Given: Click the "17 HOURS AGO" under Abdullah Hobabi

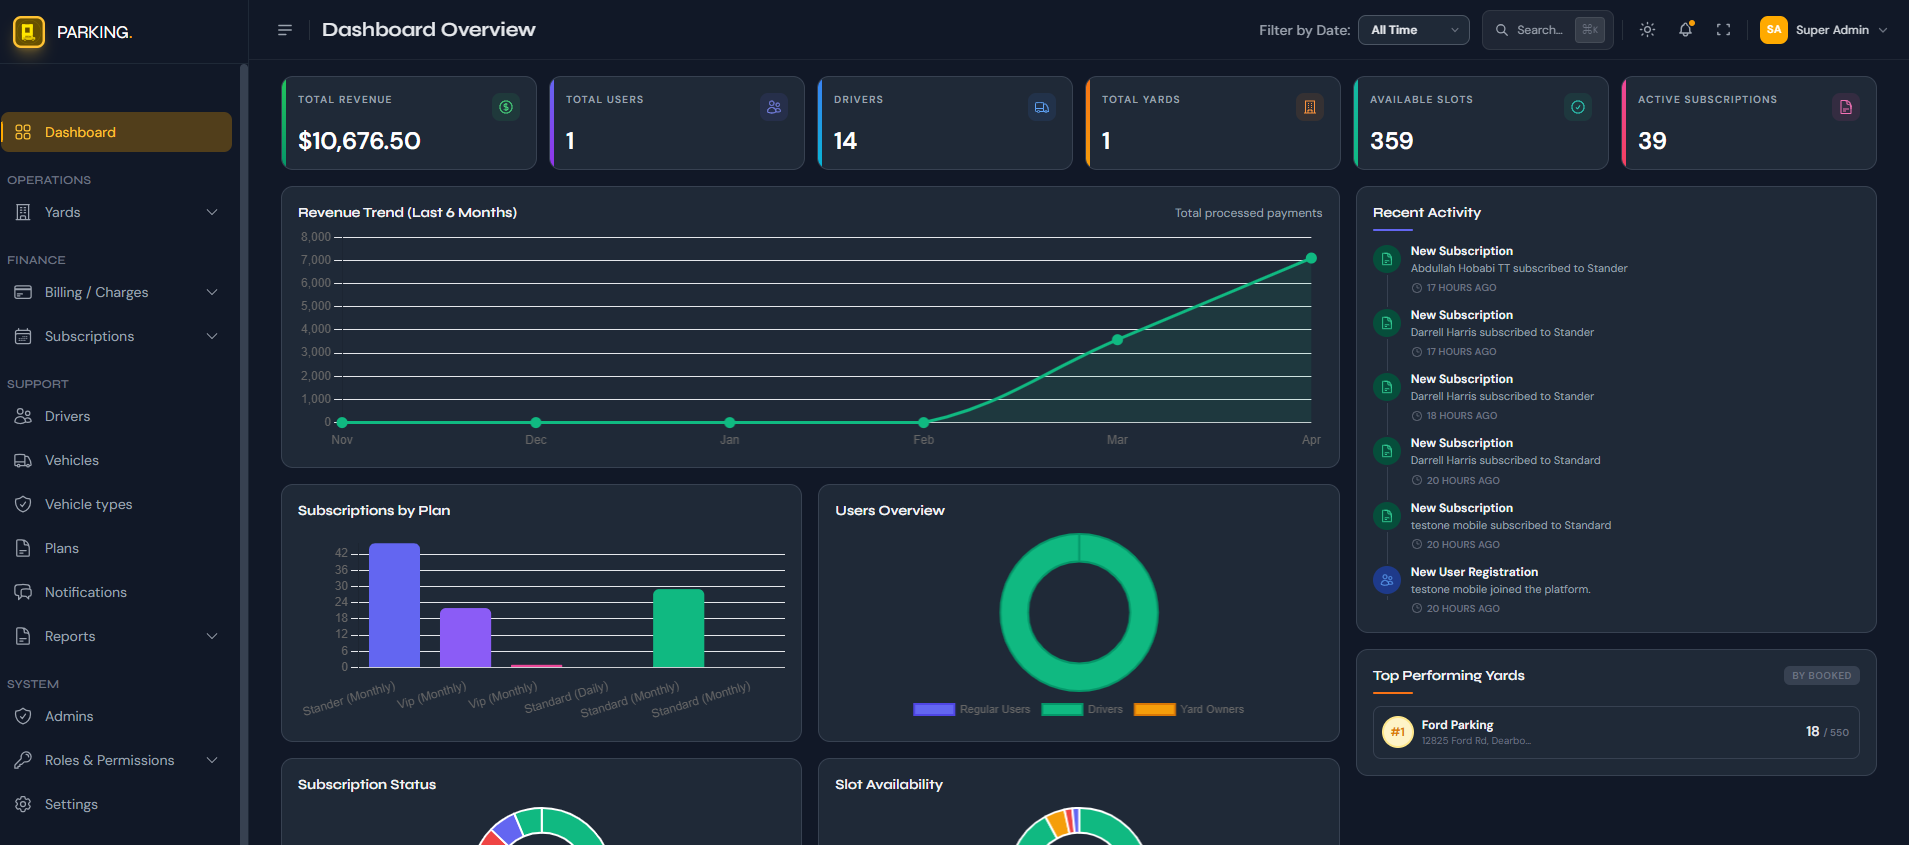Looking at the screenshot, I should click(x=1461, y=288).
